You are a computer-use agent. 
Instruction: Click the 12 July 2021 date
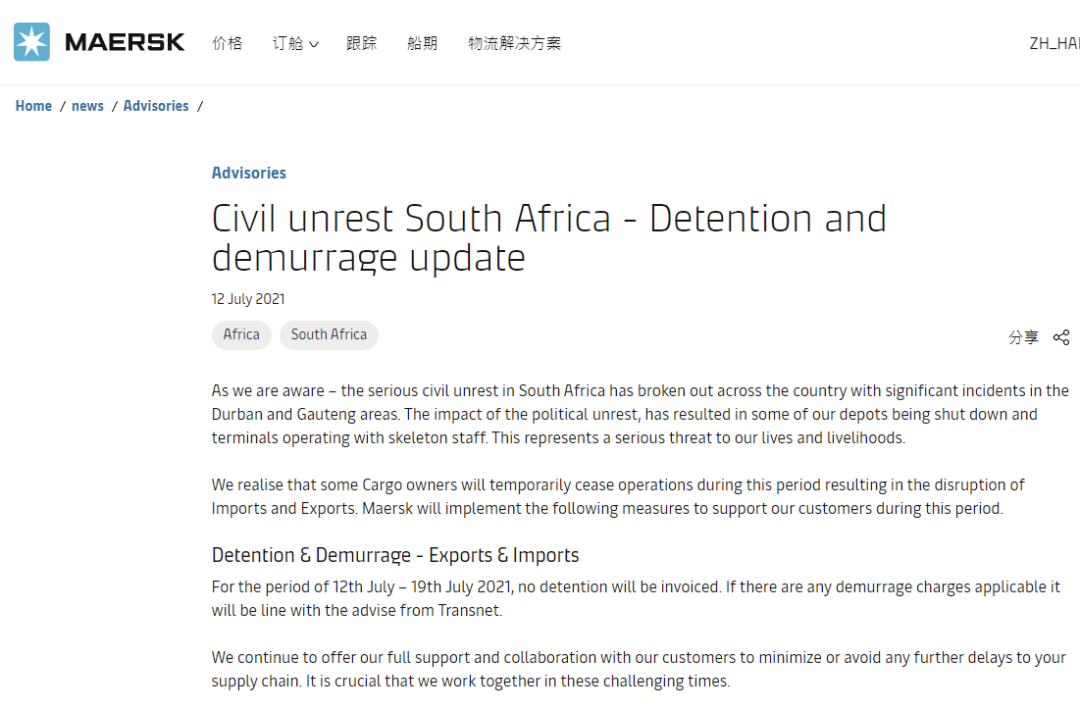(x=248, y=299)
